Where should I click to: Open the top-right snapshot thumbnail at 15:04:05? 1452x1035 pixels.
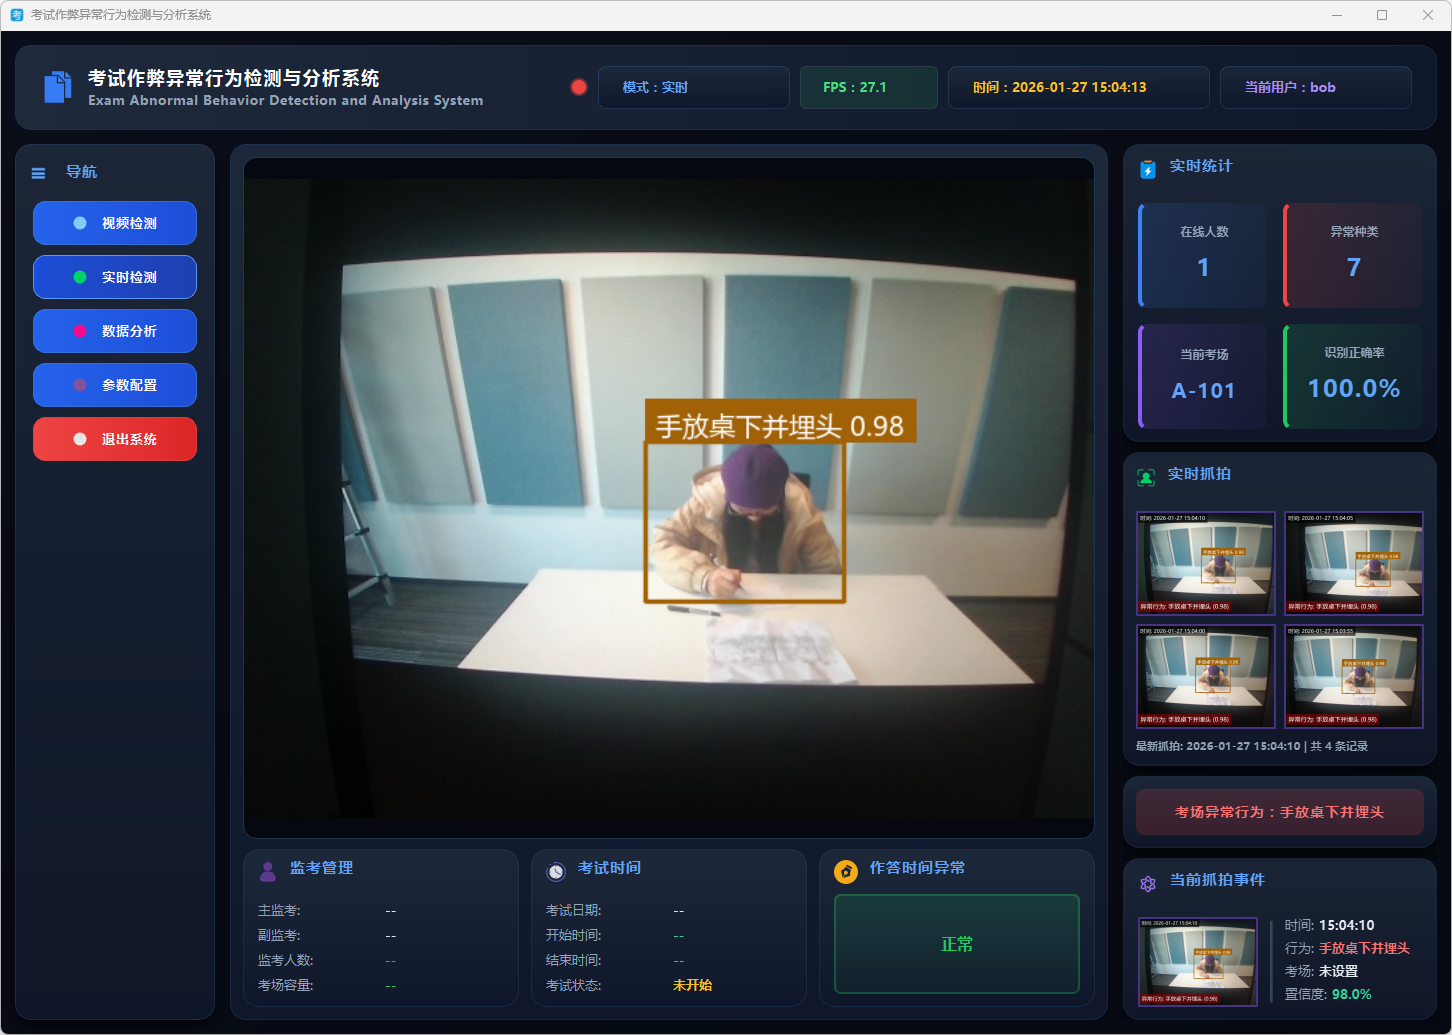click(x=1353, y=563)
